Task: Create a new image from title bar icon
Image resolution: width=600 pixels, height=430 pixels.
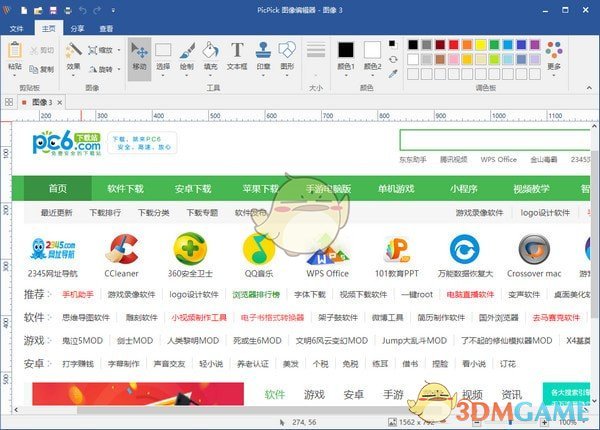Action: [24, 11]
